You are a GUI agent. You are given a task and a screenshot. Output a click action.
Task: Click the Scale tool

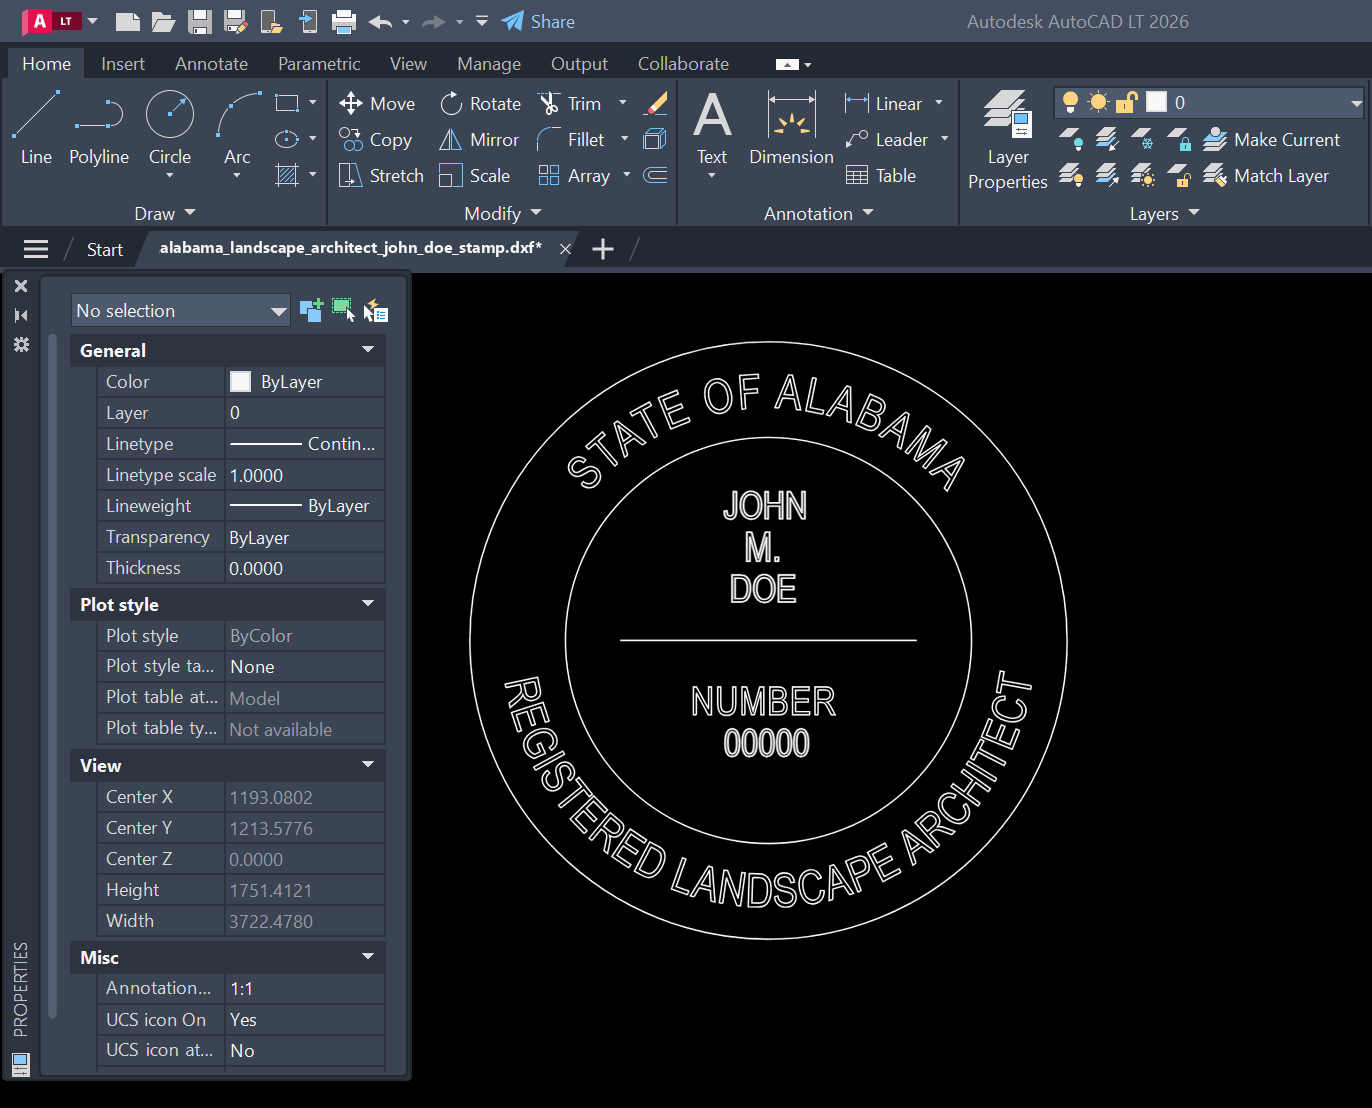pyautogui.click(x=474, y=175)
